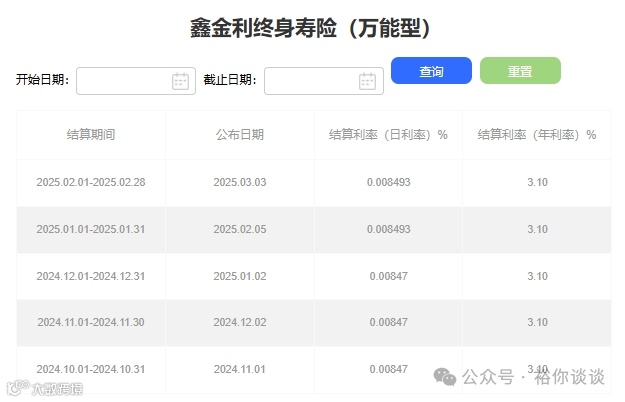Select period 2024.11.01-2024.11.30
Viewport: 625px width, 402px height.
91,322
